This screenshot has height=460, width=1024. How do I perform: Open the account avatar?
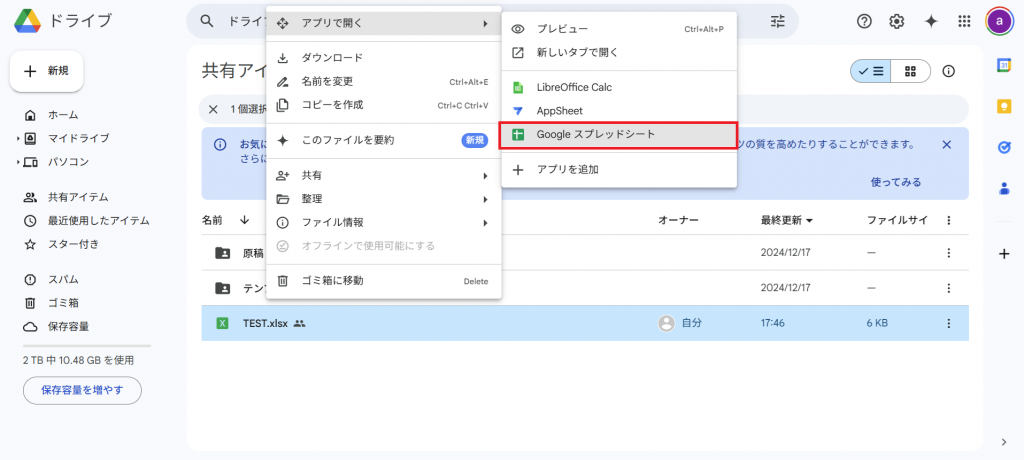click(x=999, y=22)
